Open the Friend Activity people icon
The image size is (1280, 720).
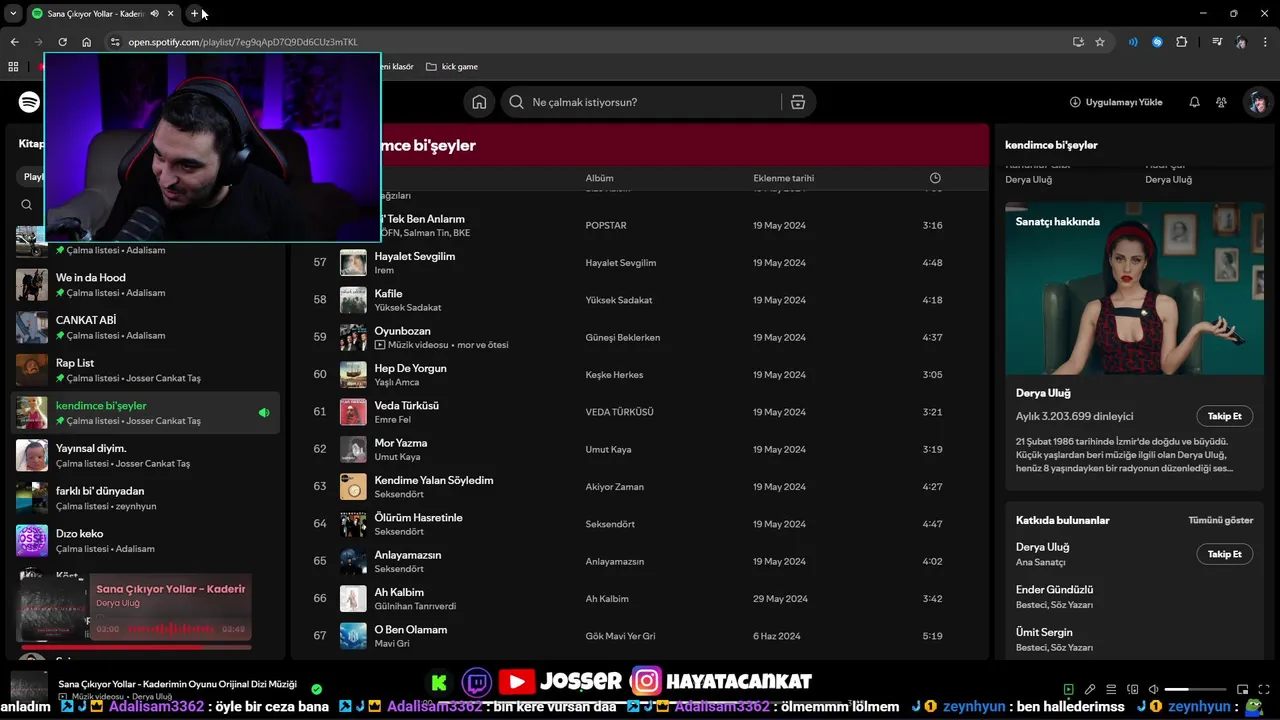click(1221, 102)
